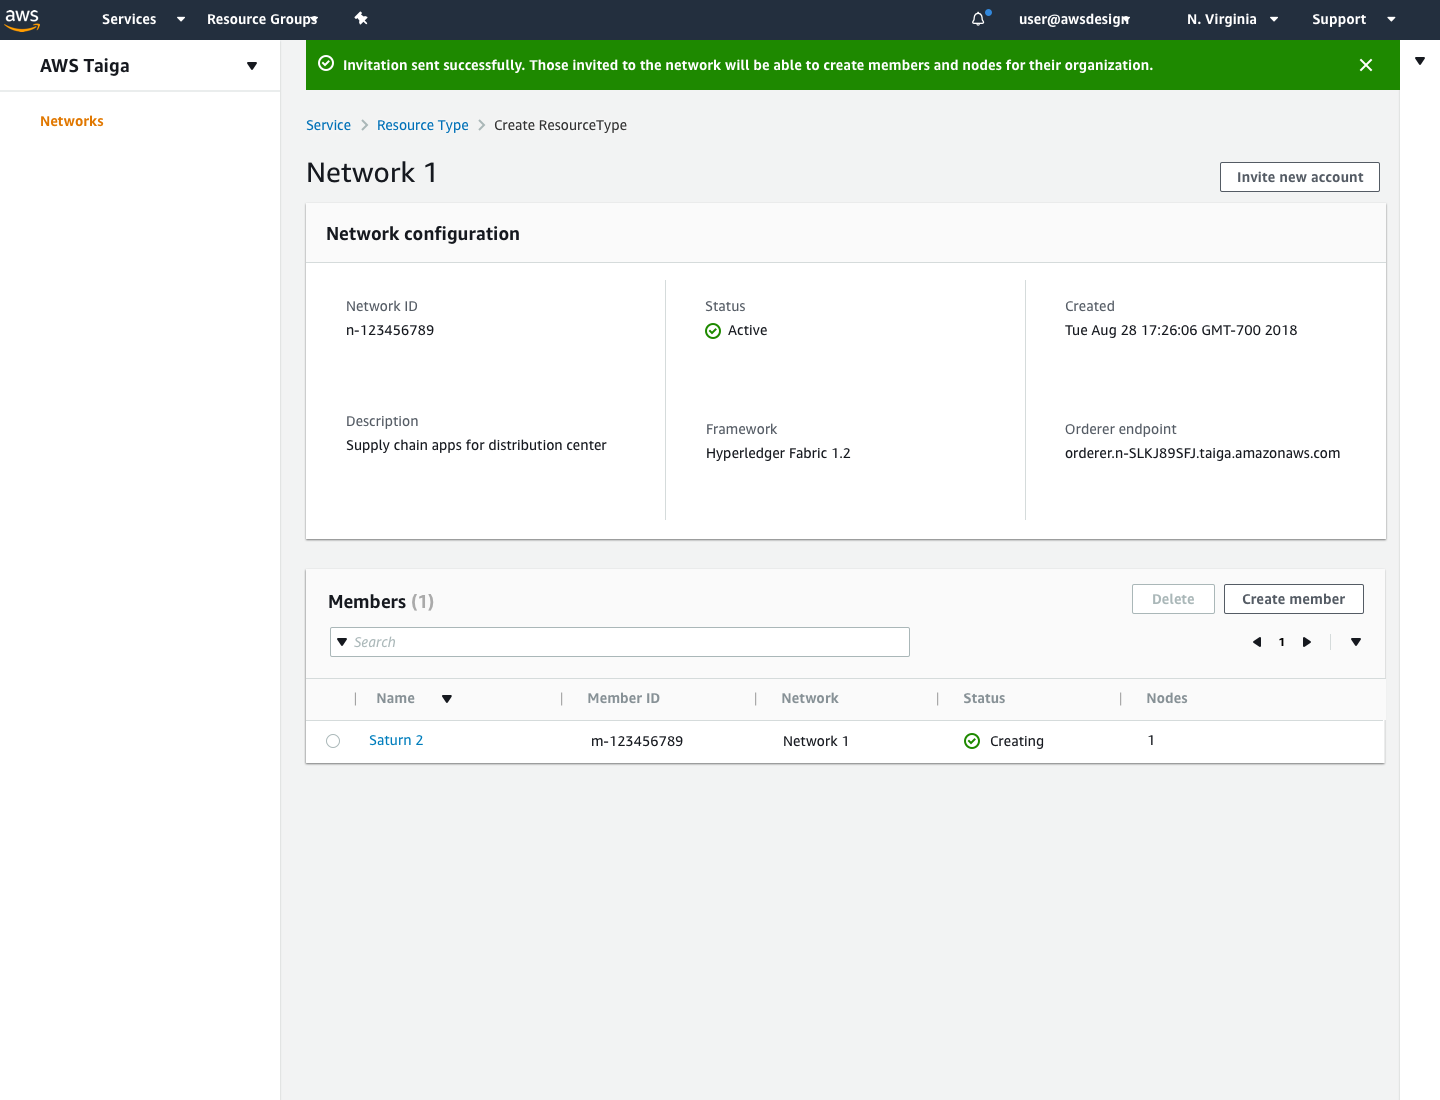
Task: Open members table settings dropdown arrow
Action: click(1356, 642)
